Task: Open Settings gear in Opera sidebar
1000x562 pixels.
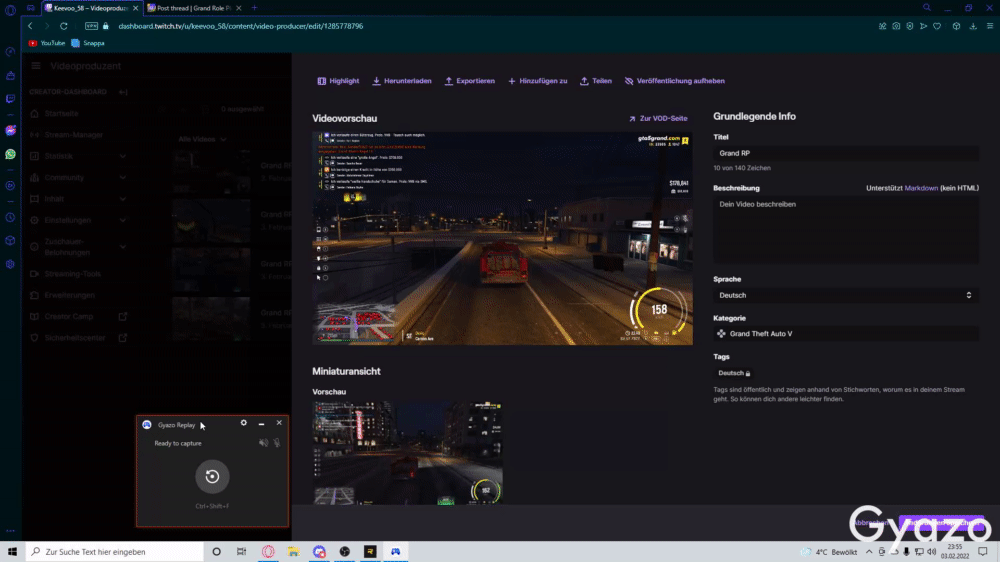Action: click(10, 264)
